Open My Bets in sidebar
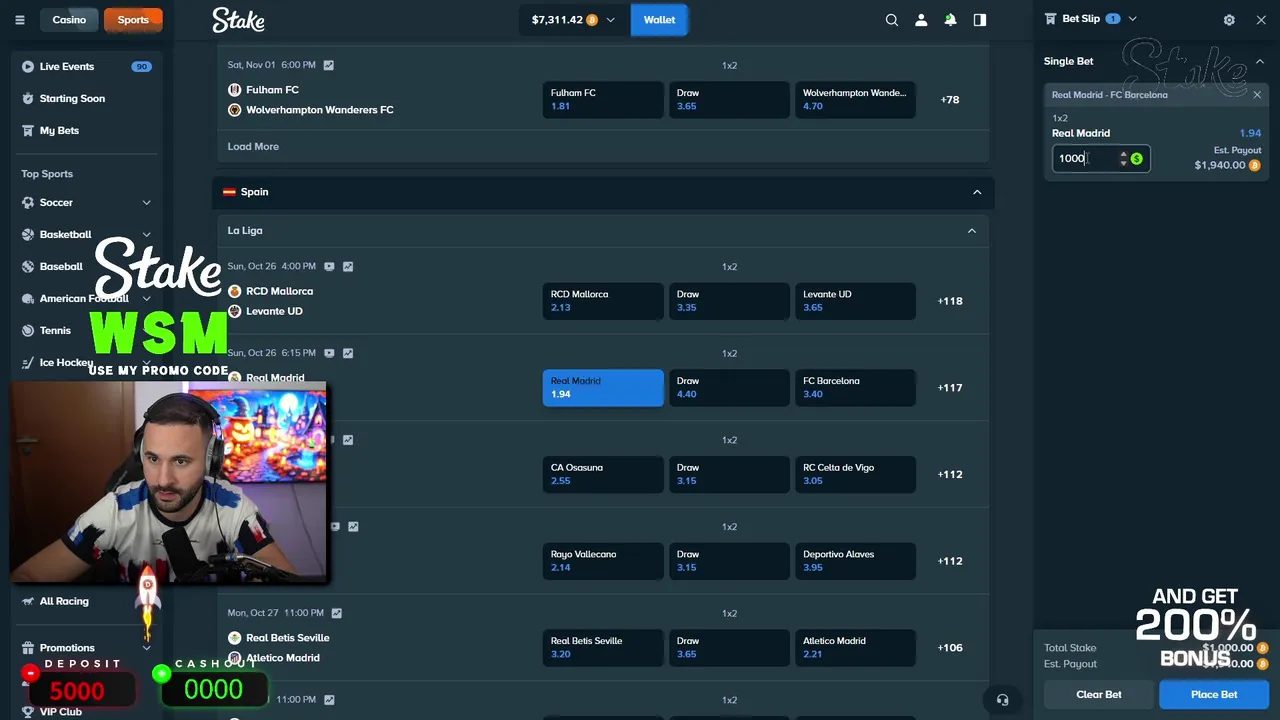The height and width of the screenshot is (720, 1280). (x=87, y=131)
